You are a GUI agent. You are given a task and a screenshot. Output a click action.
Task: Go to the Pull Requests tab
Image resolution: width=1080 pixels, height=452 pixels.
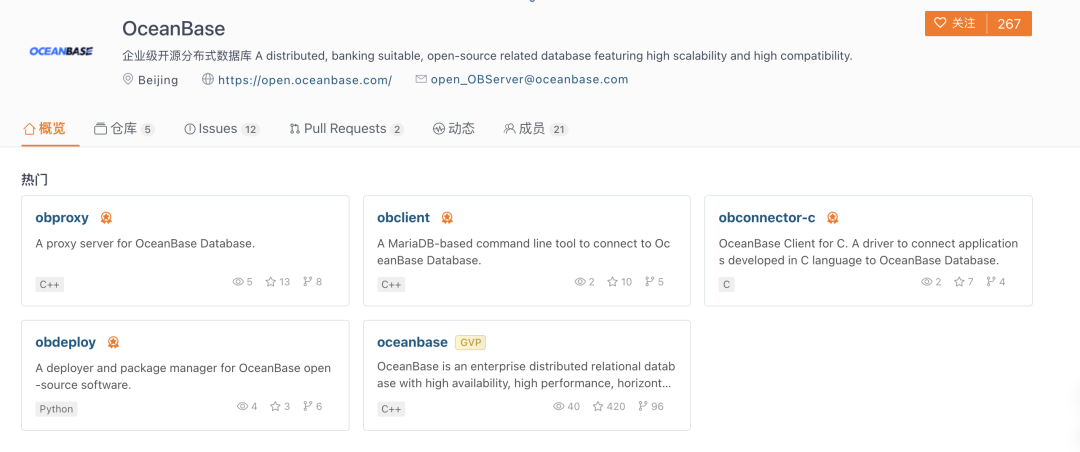coord(346,129)
